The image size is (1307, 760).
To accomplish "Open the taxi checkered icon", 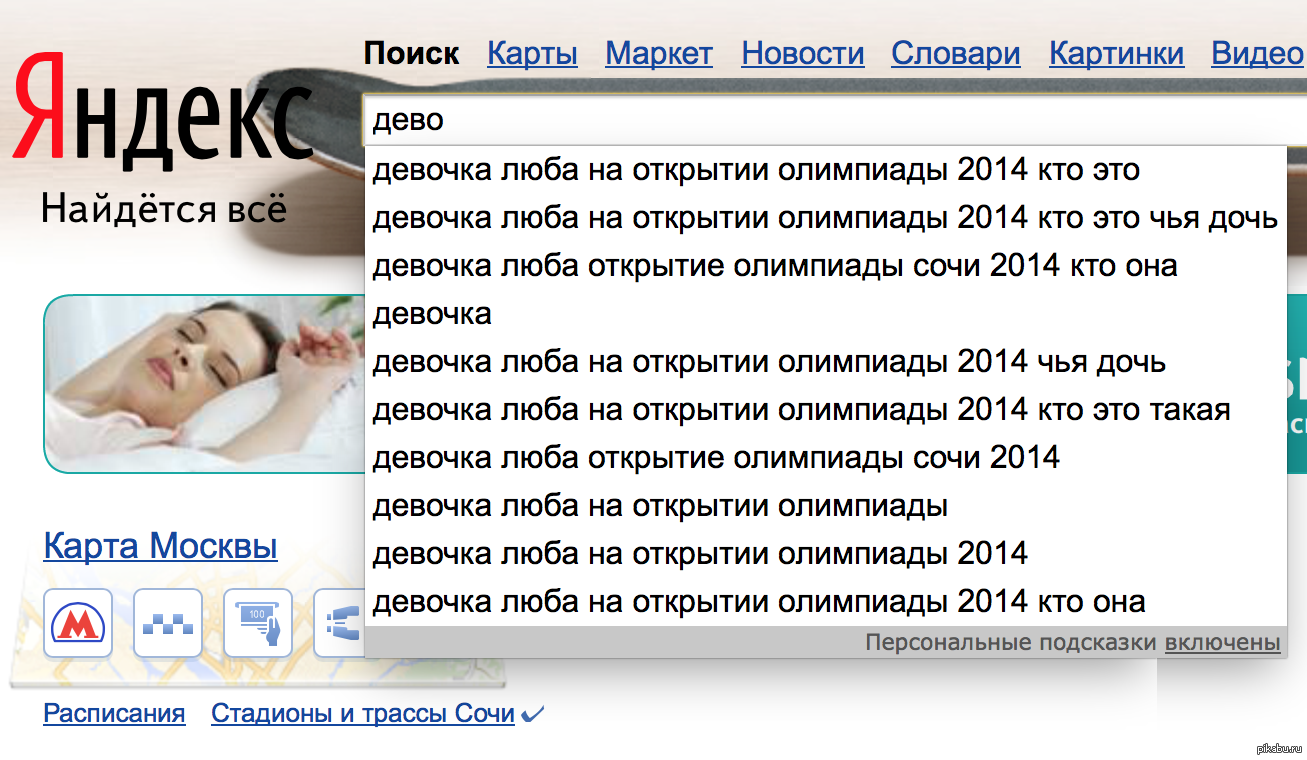I will click(168, 624).
